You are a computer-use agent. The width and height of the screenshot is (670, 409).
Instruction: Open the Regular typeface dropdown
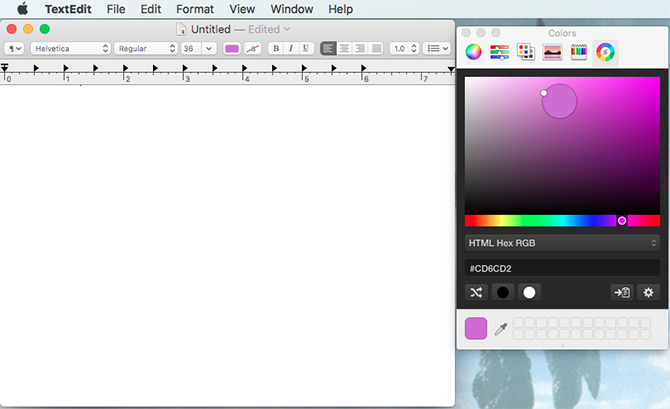146,48
